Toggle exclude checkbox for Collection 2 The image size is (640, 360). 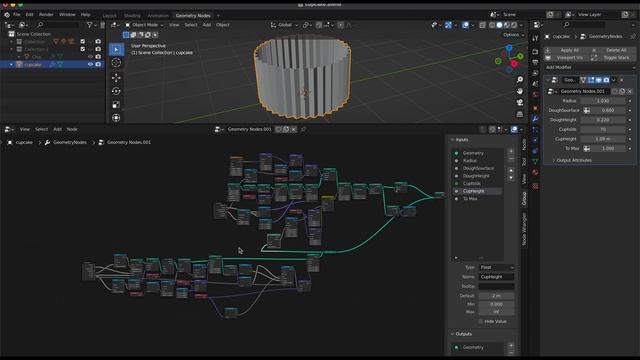pyautogui.click(x=83, y=49)
